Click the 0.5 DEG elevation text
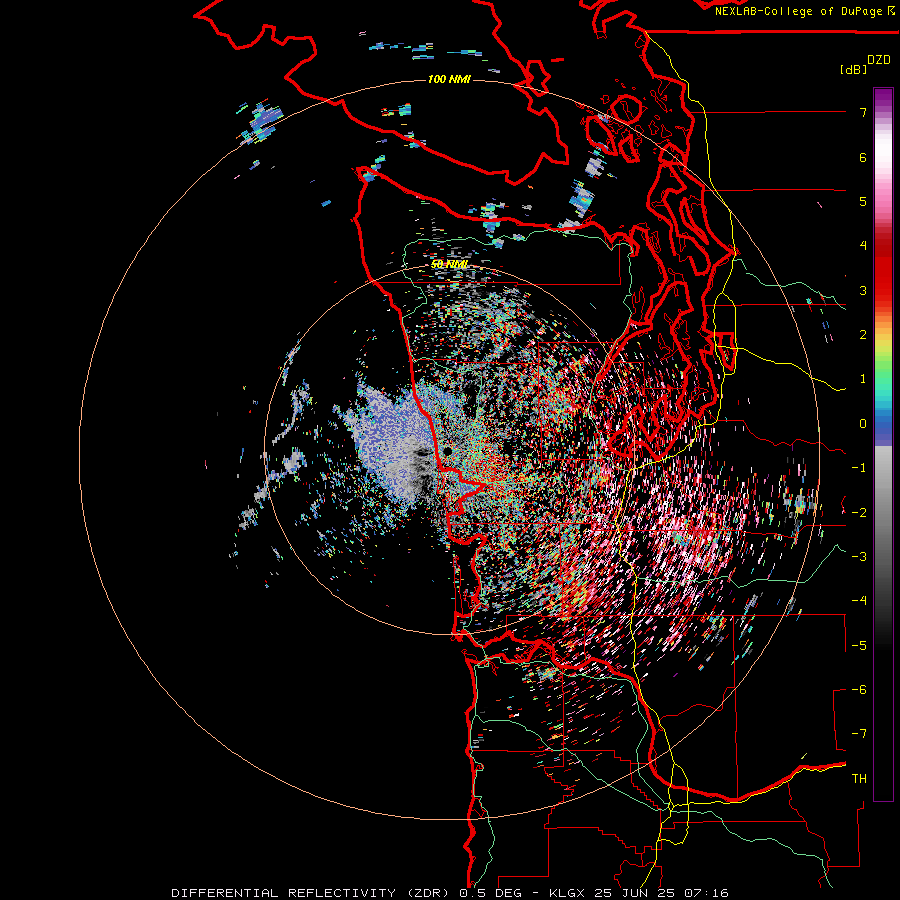900x900 pixels. point(490,893)
